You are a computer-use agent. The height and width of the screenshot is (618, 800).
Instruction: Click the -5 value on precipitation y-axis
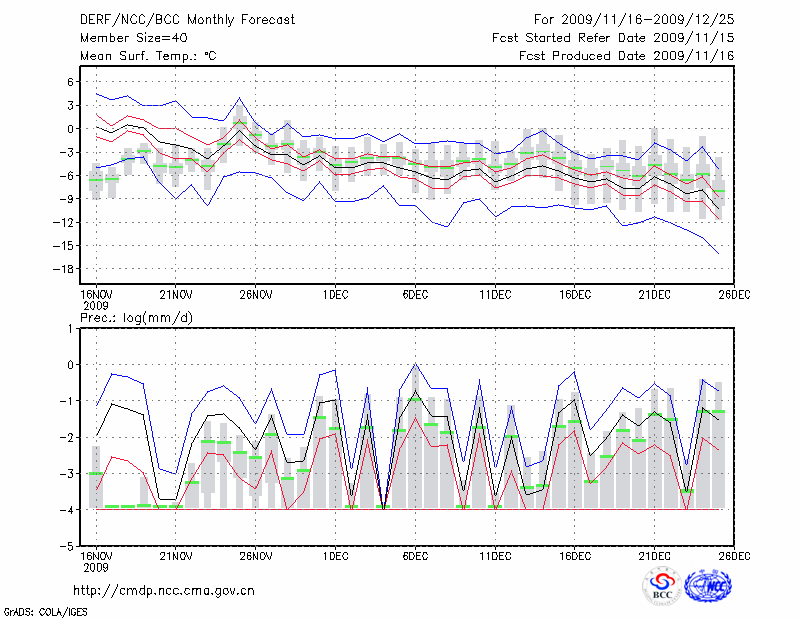coord(68,547)
